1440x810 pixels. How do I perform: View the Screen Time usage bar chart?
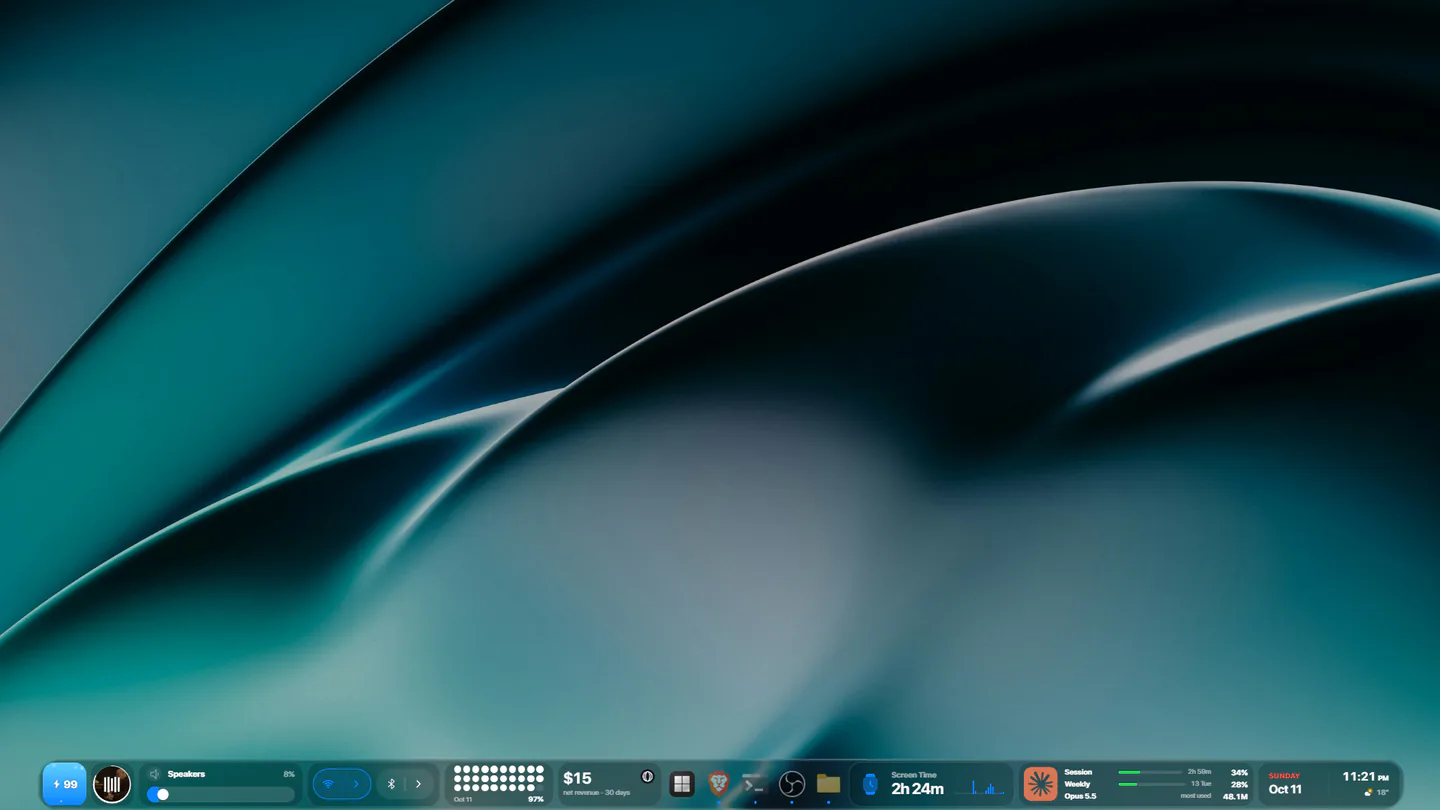980,787
